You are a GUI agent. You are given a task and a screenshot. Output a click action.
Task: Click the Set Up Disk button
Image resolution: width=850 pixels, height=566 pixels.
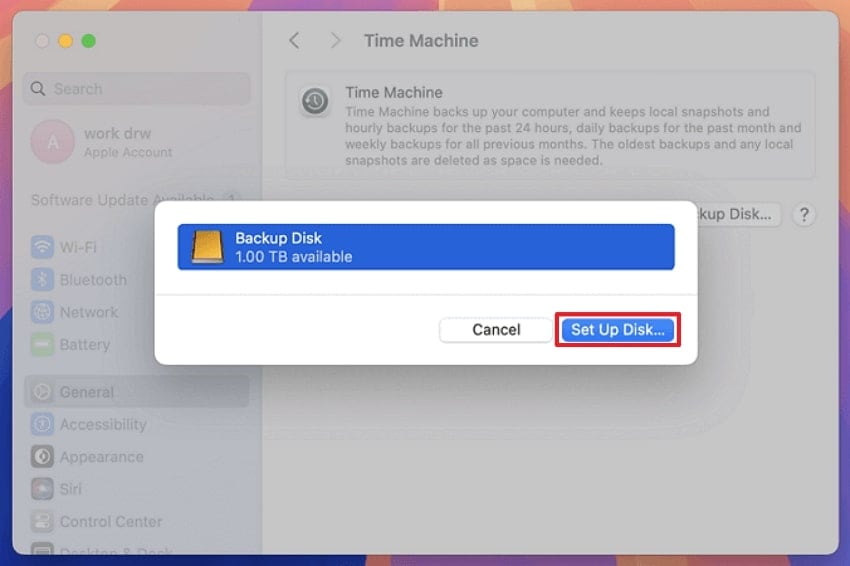[617, 330]
